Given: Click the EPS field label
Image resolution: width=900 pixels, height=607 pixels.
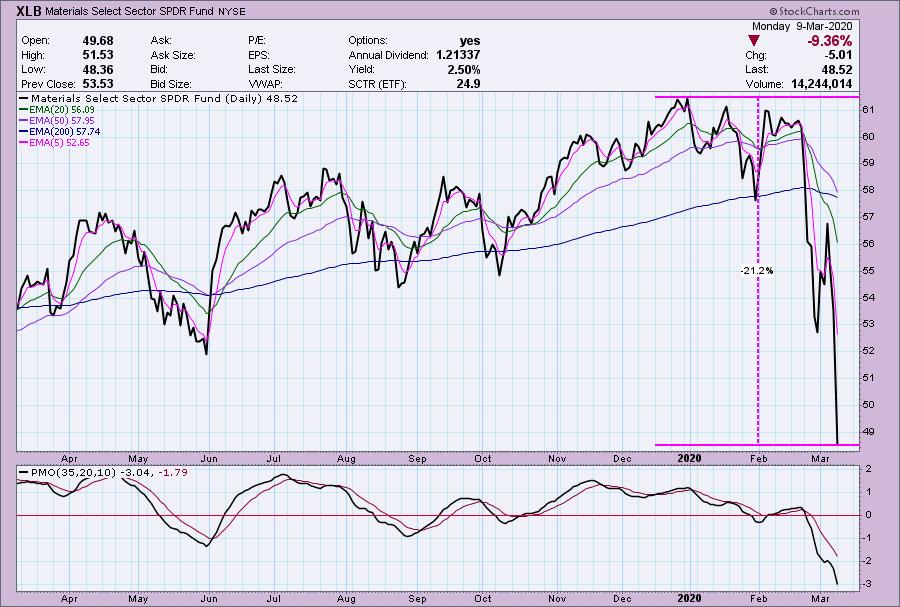Looking at the screenshot, I should click(259, 55).
